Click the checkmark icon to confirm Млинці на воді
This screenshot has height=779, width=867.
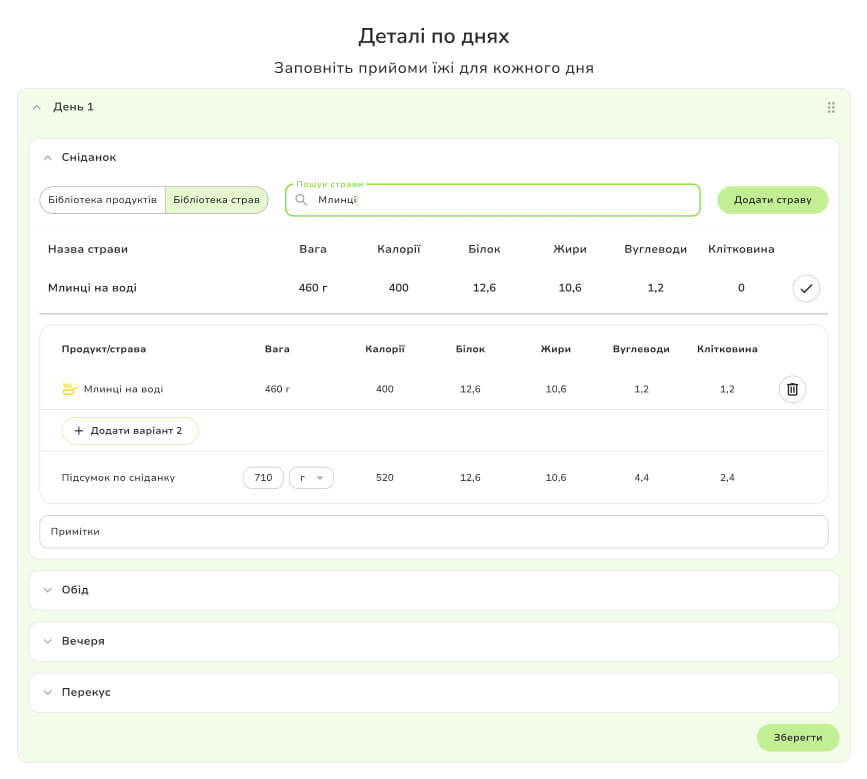point(806,289)
